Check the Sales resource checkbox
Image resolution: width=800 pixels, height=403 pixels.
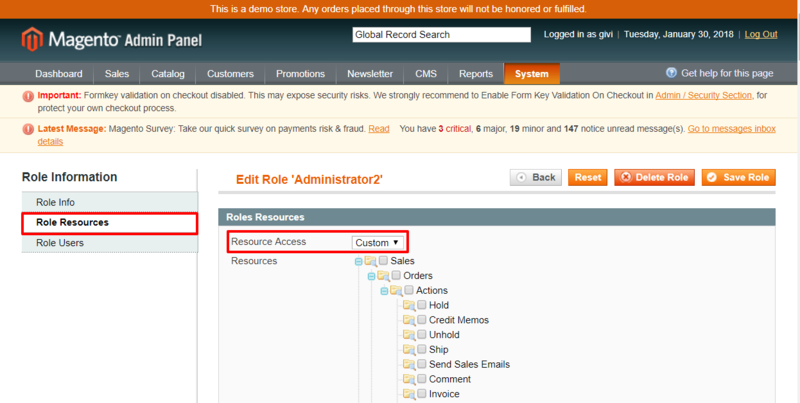pos(383,261)
